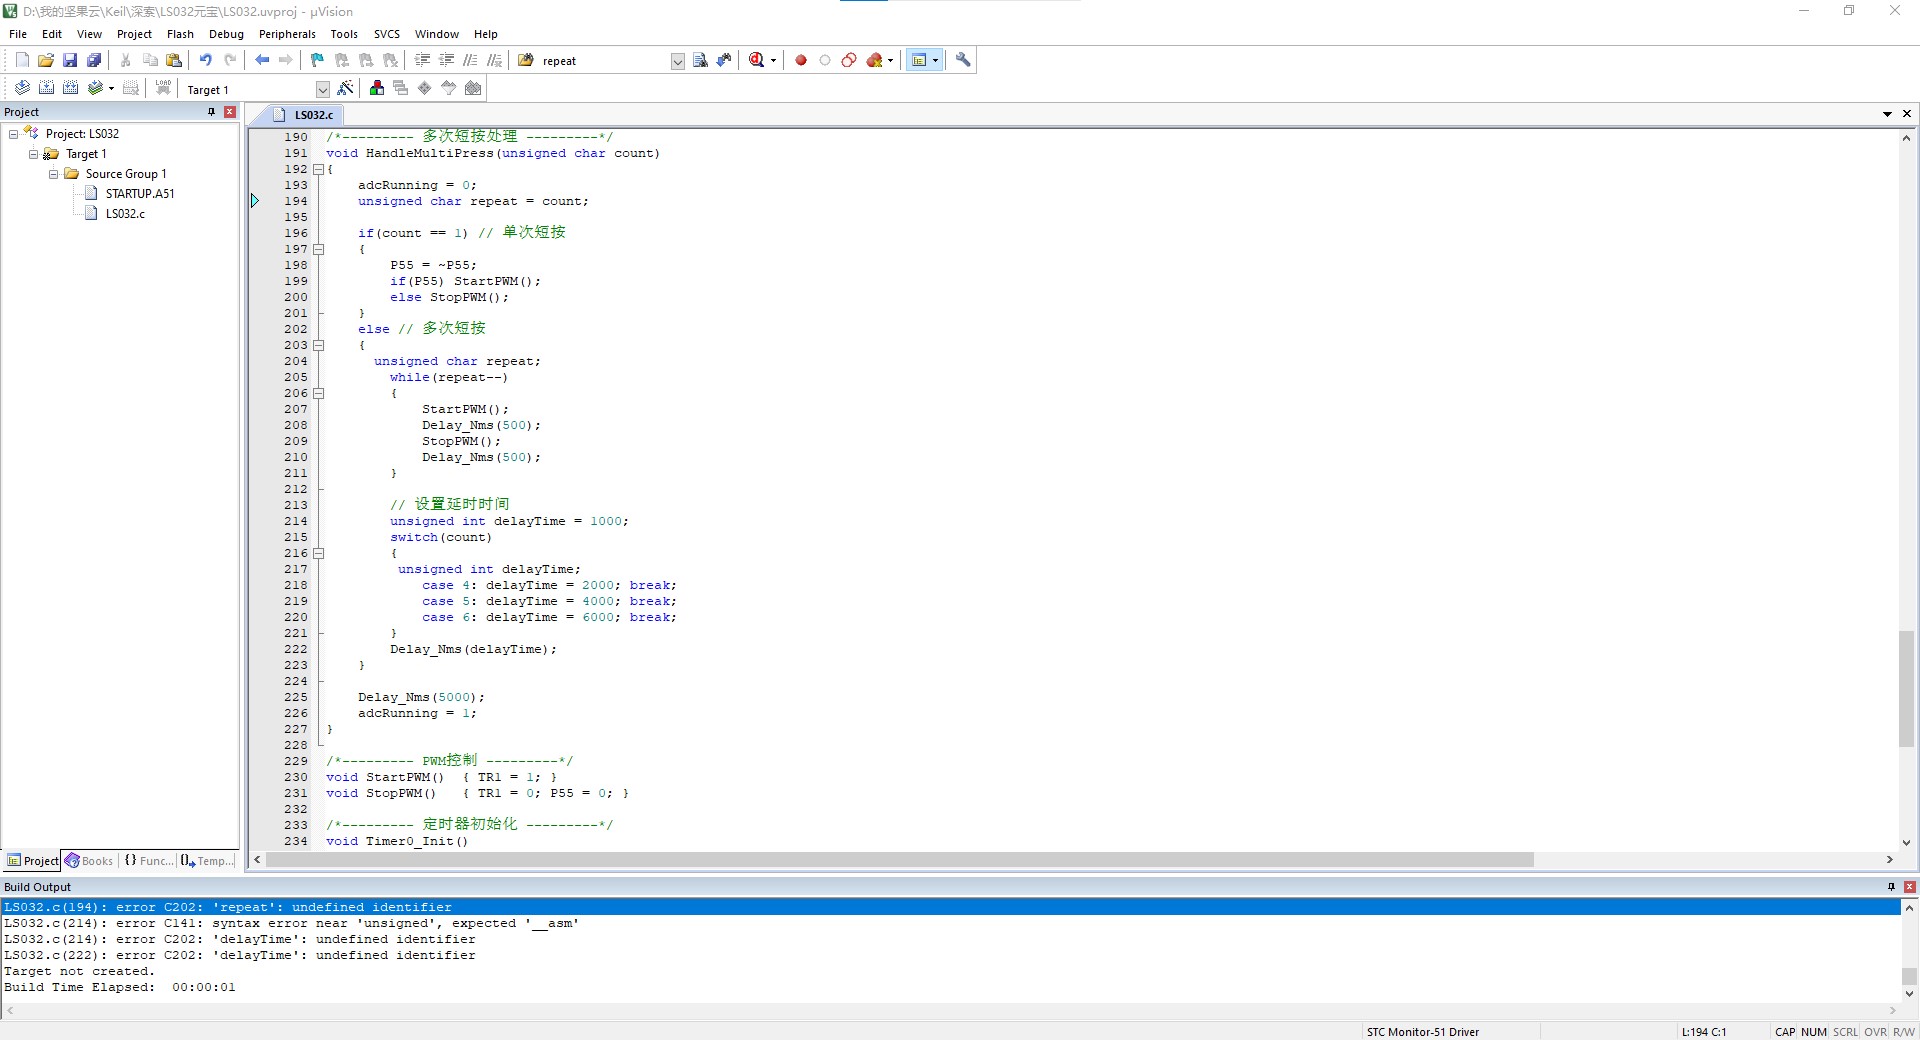Open the find text 'repeat' dropdown arrow

[x=677, y=61]
